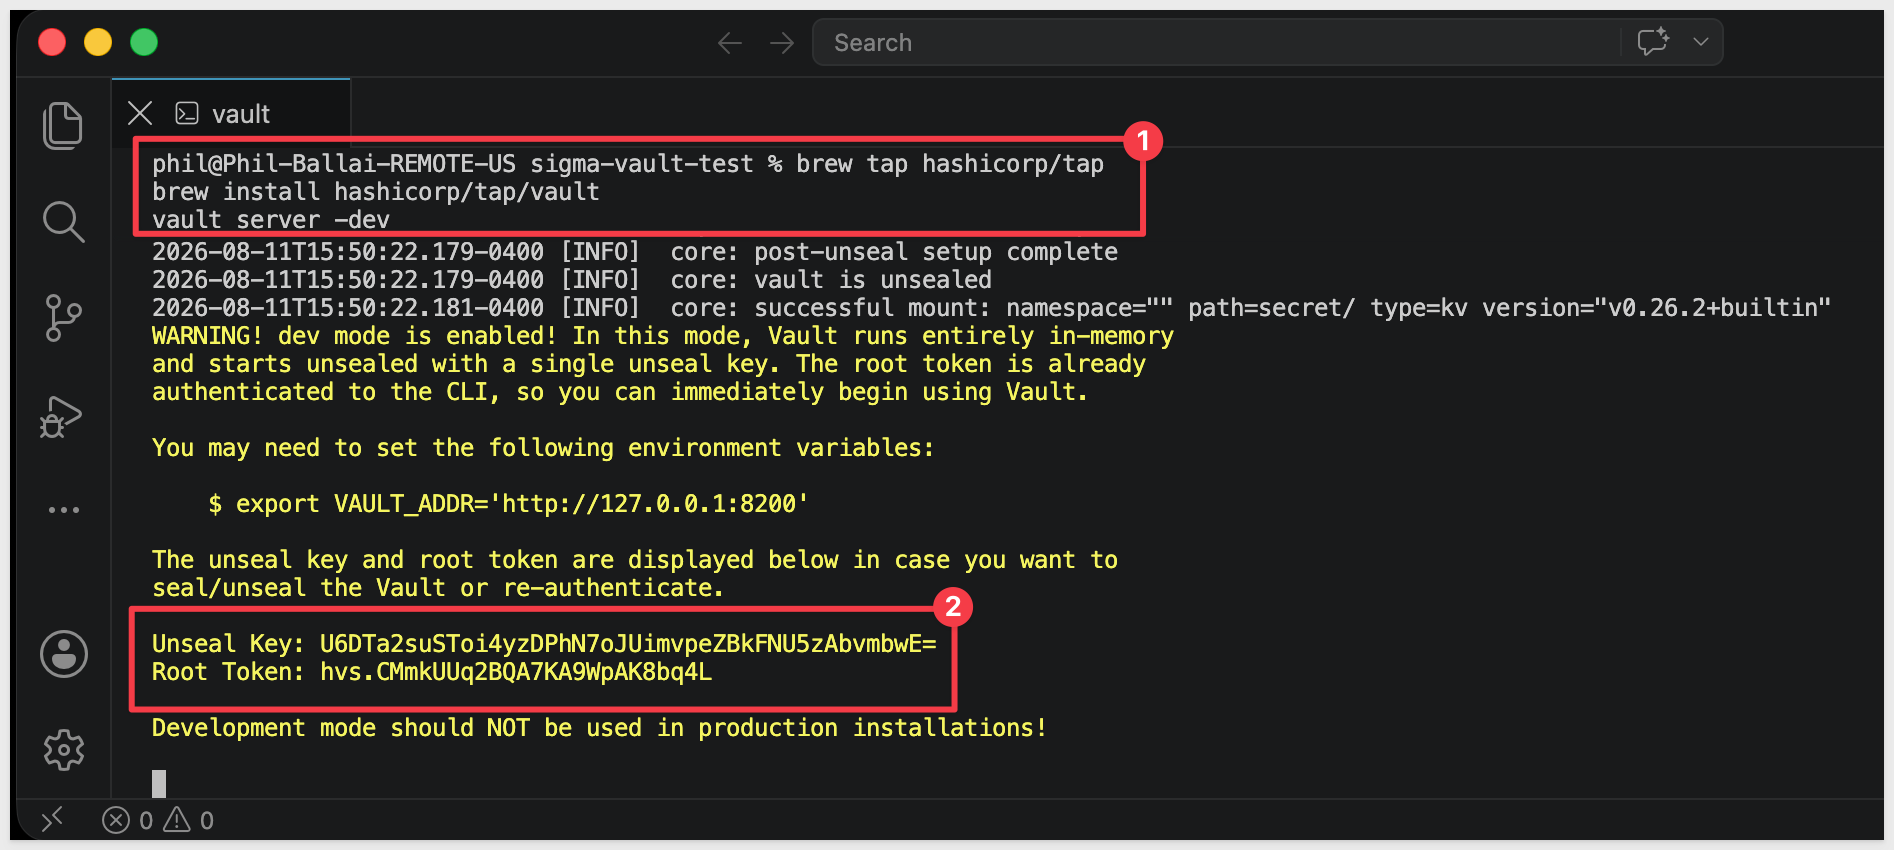The image size is (1894, 850).
Task: Go back using the left arrow
Action: point(730,43)
